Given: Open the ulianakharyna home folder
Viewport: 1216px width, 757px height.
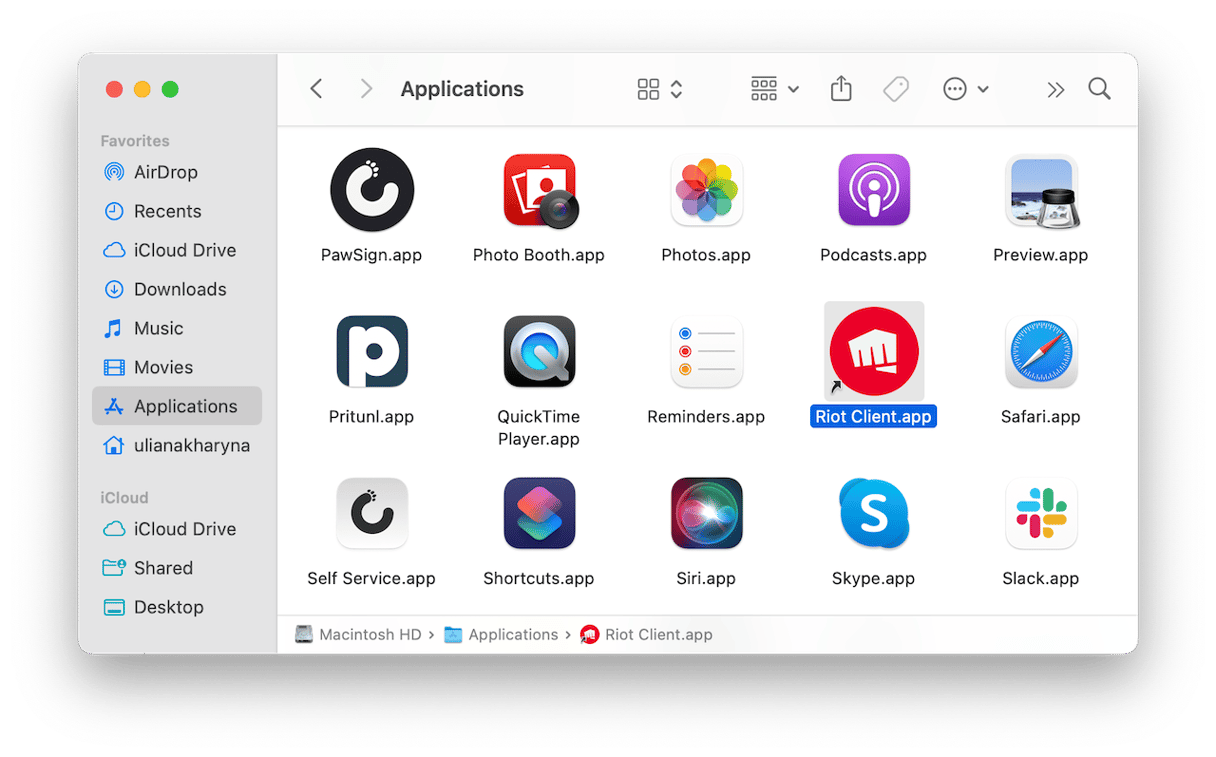Looking at the screenshot, I should pos(177,445).
